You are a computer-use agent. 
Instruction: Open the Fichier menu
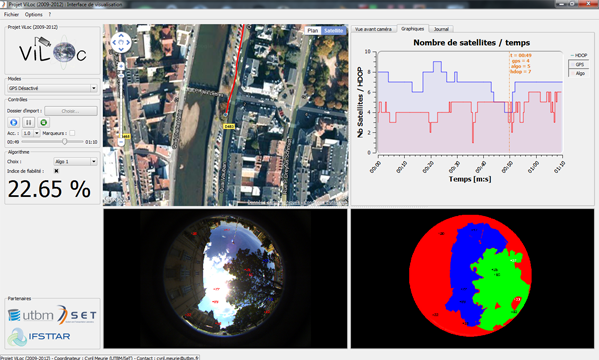tap(11, 15)
